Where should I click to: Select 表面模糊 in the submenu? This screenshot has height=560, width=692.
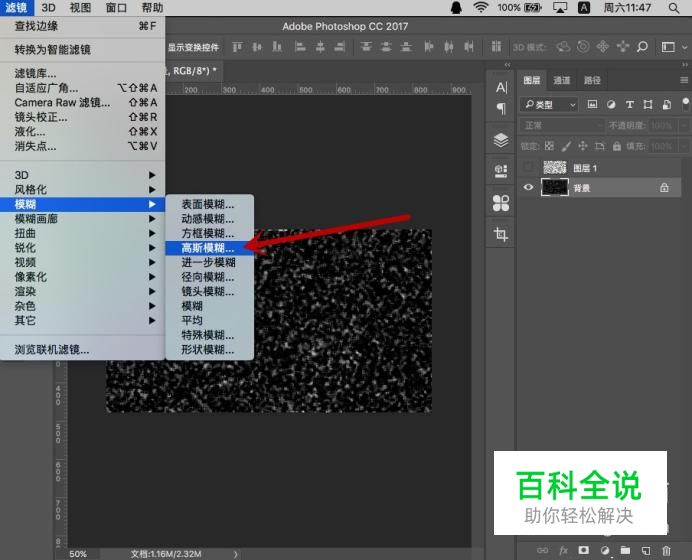(x=209, y=204)
